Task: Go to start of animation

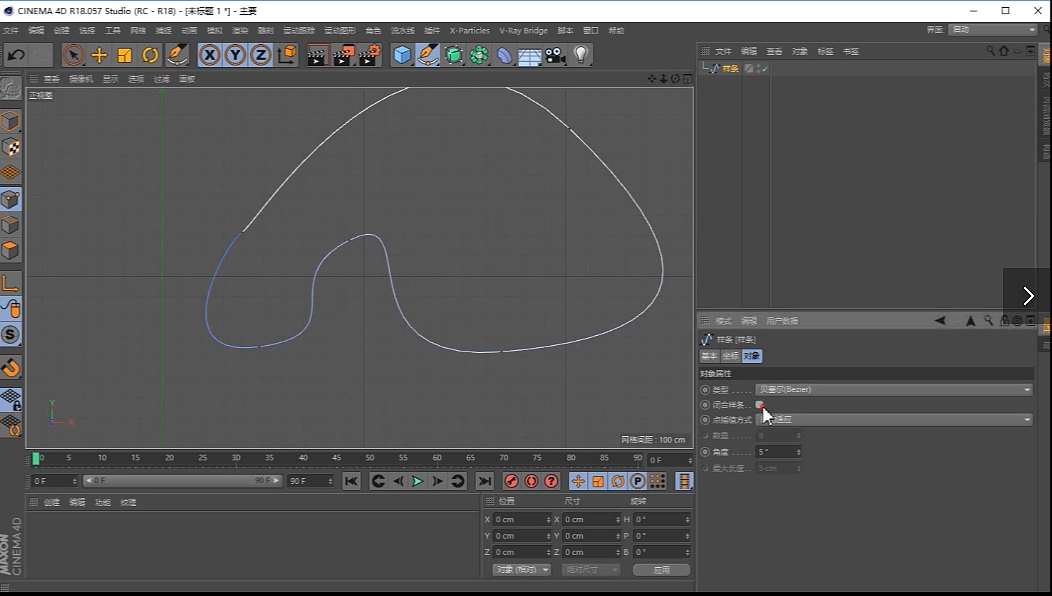Action: click(351, 481)
